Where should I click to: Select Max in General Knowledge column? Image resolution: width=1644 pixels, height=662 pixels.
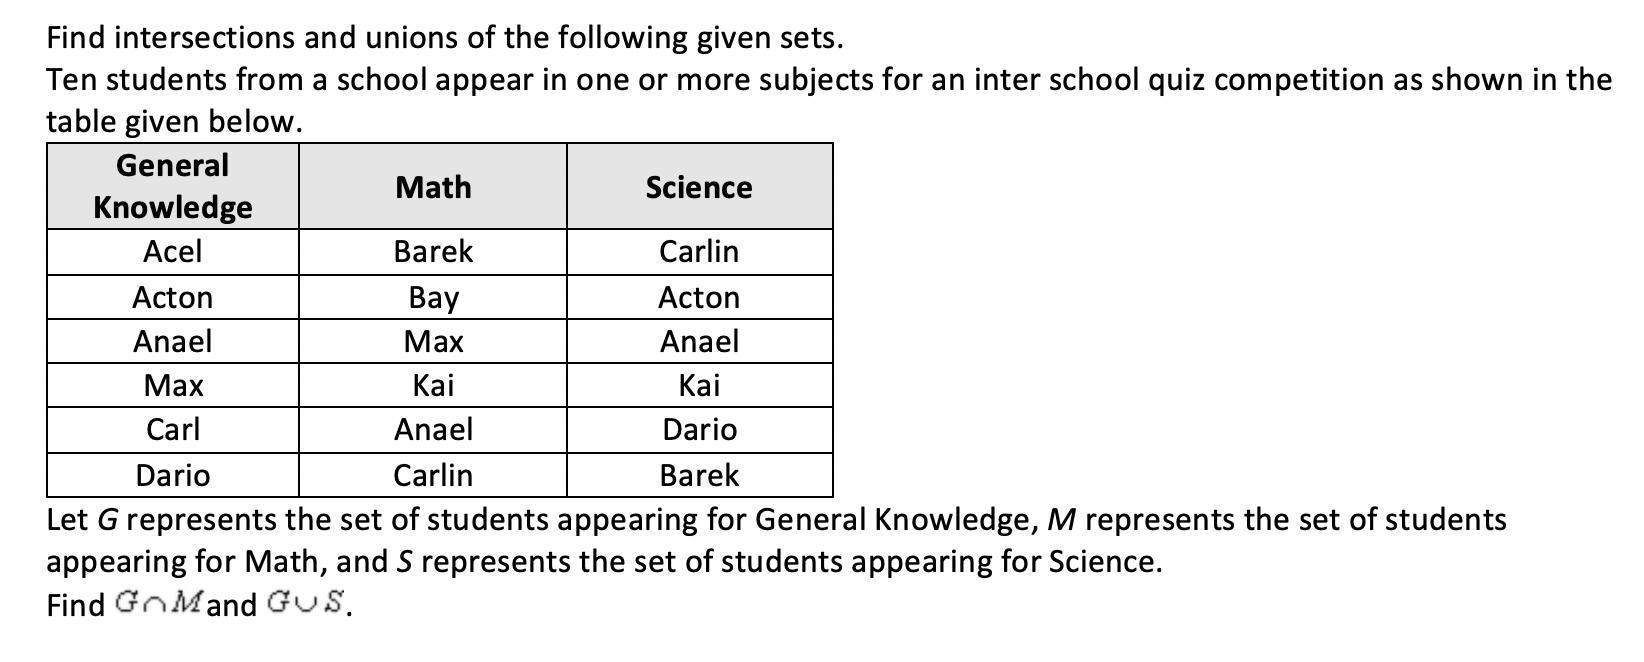[x=173, y=385]
